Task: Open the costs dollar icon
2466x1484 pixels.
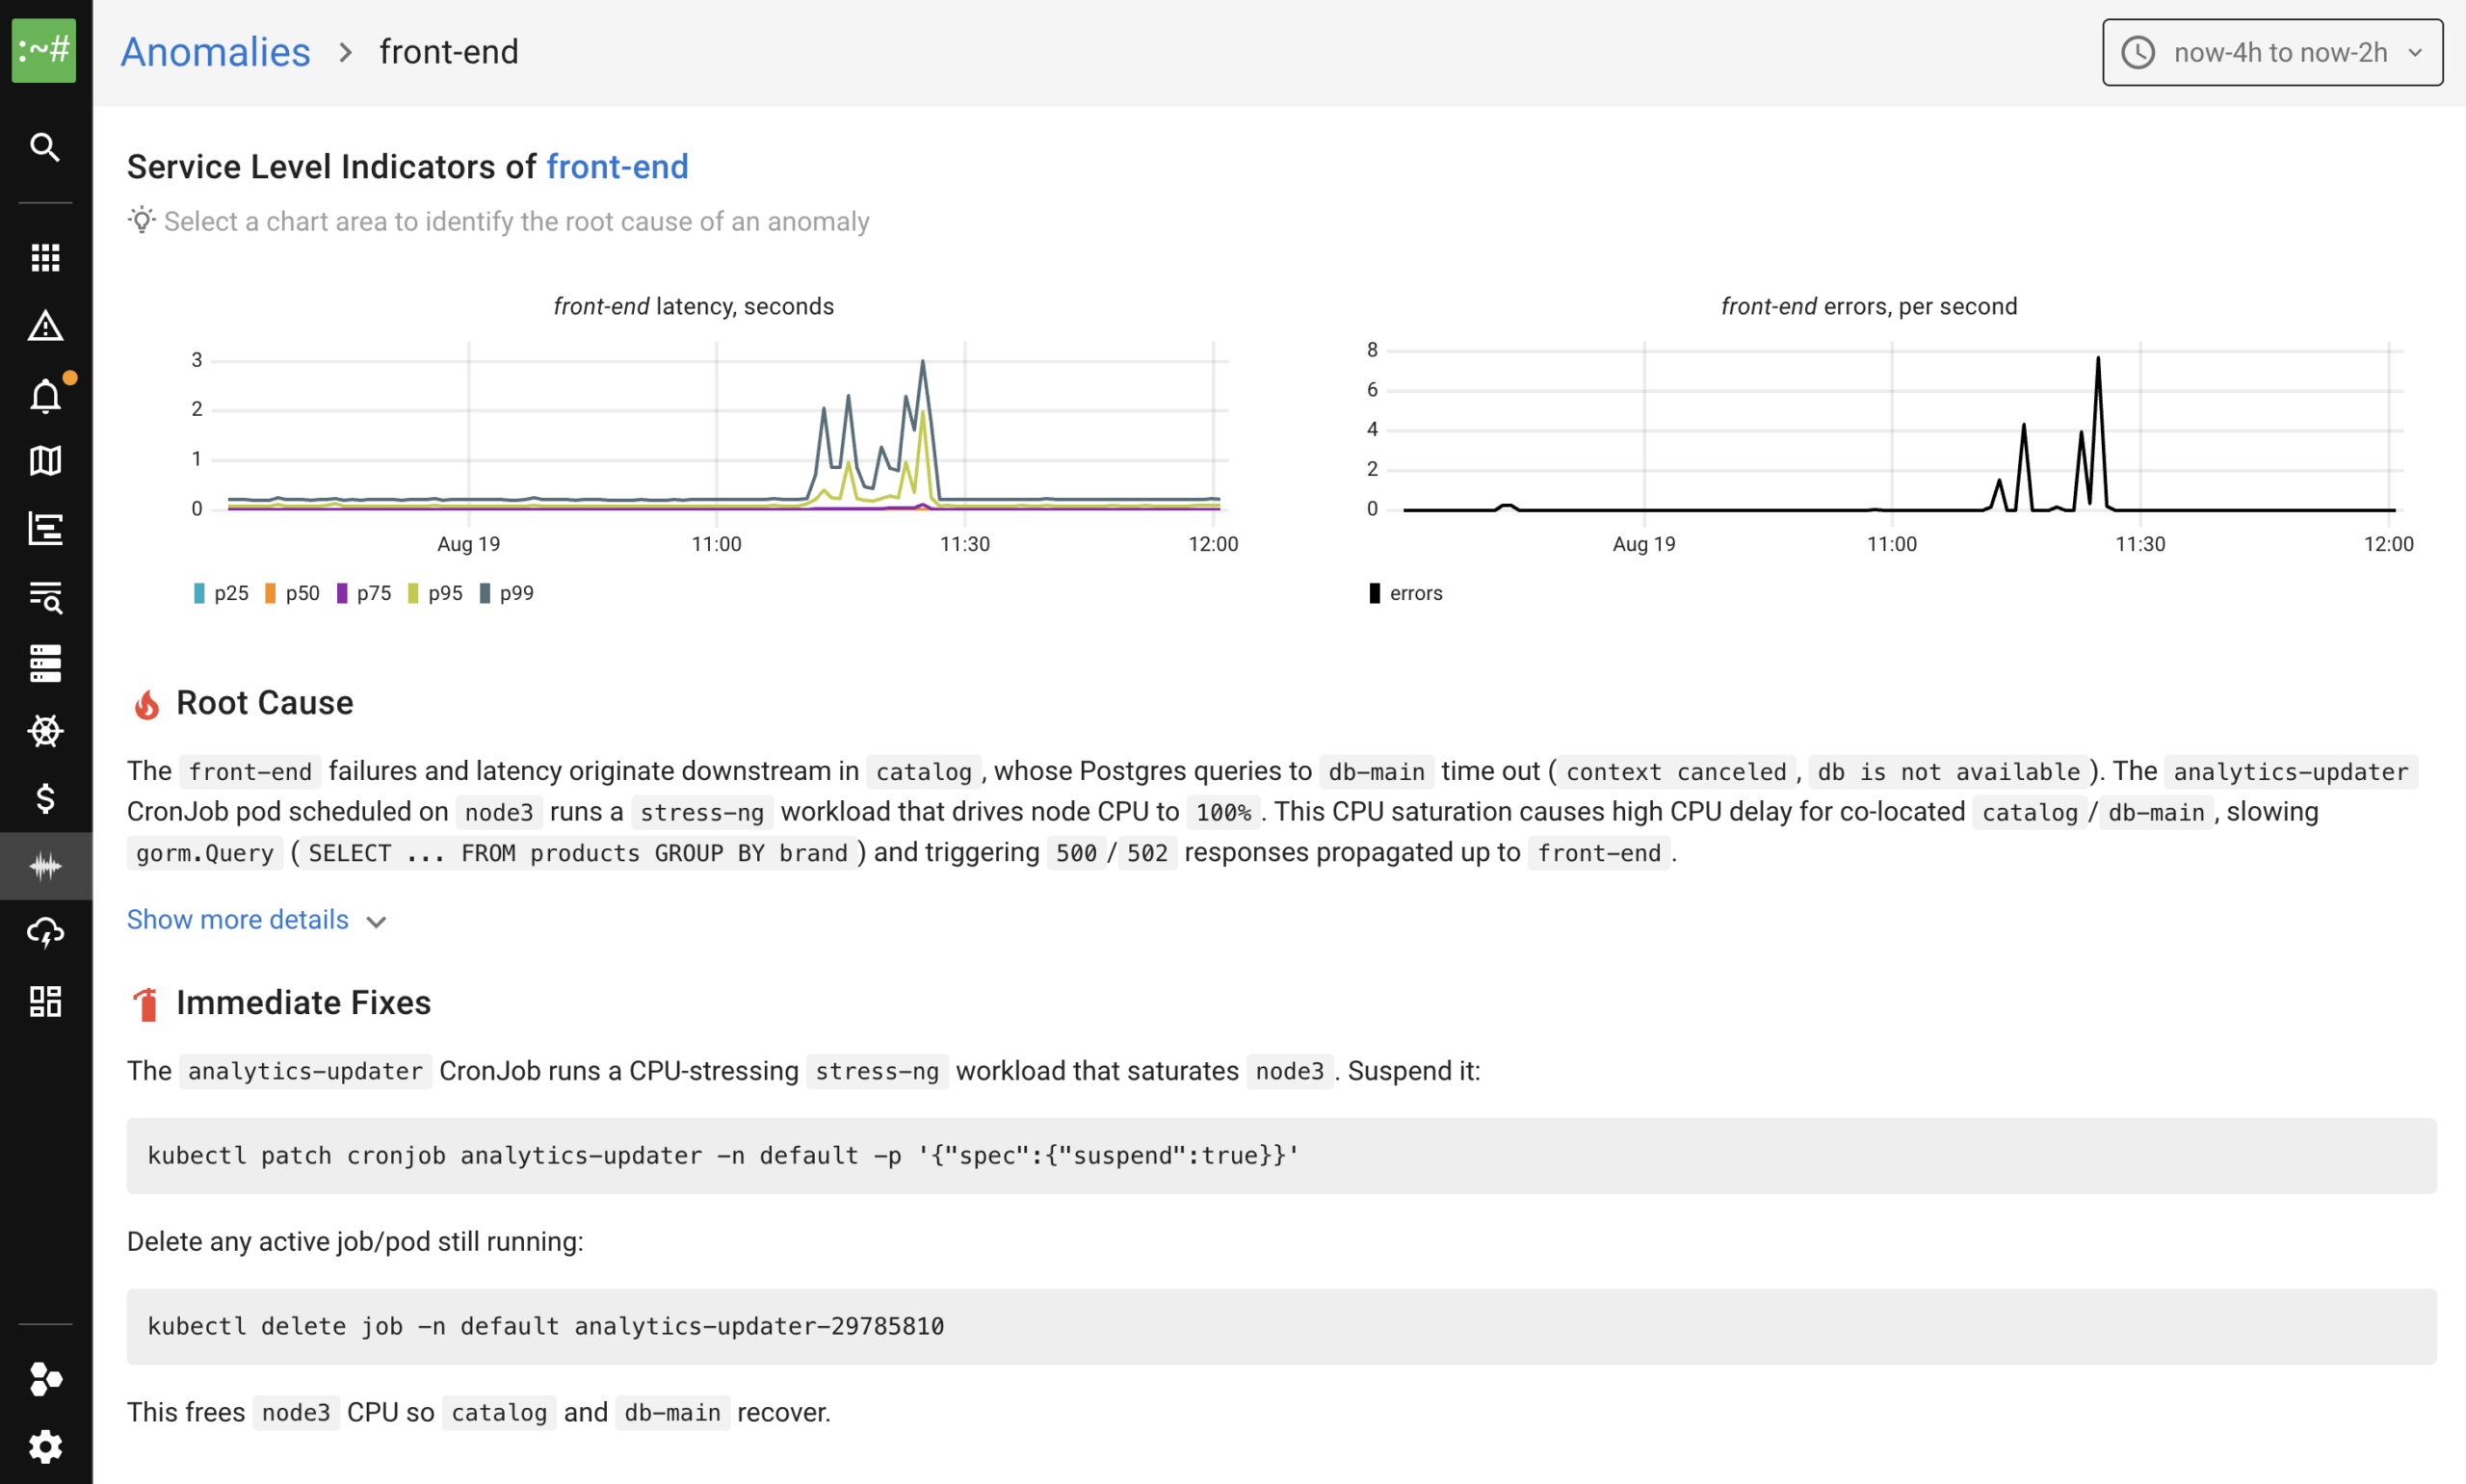Action: (45, 798)
